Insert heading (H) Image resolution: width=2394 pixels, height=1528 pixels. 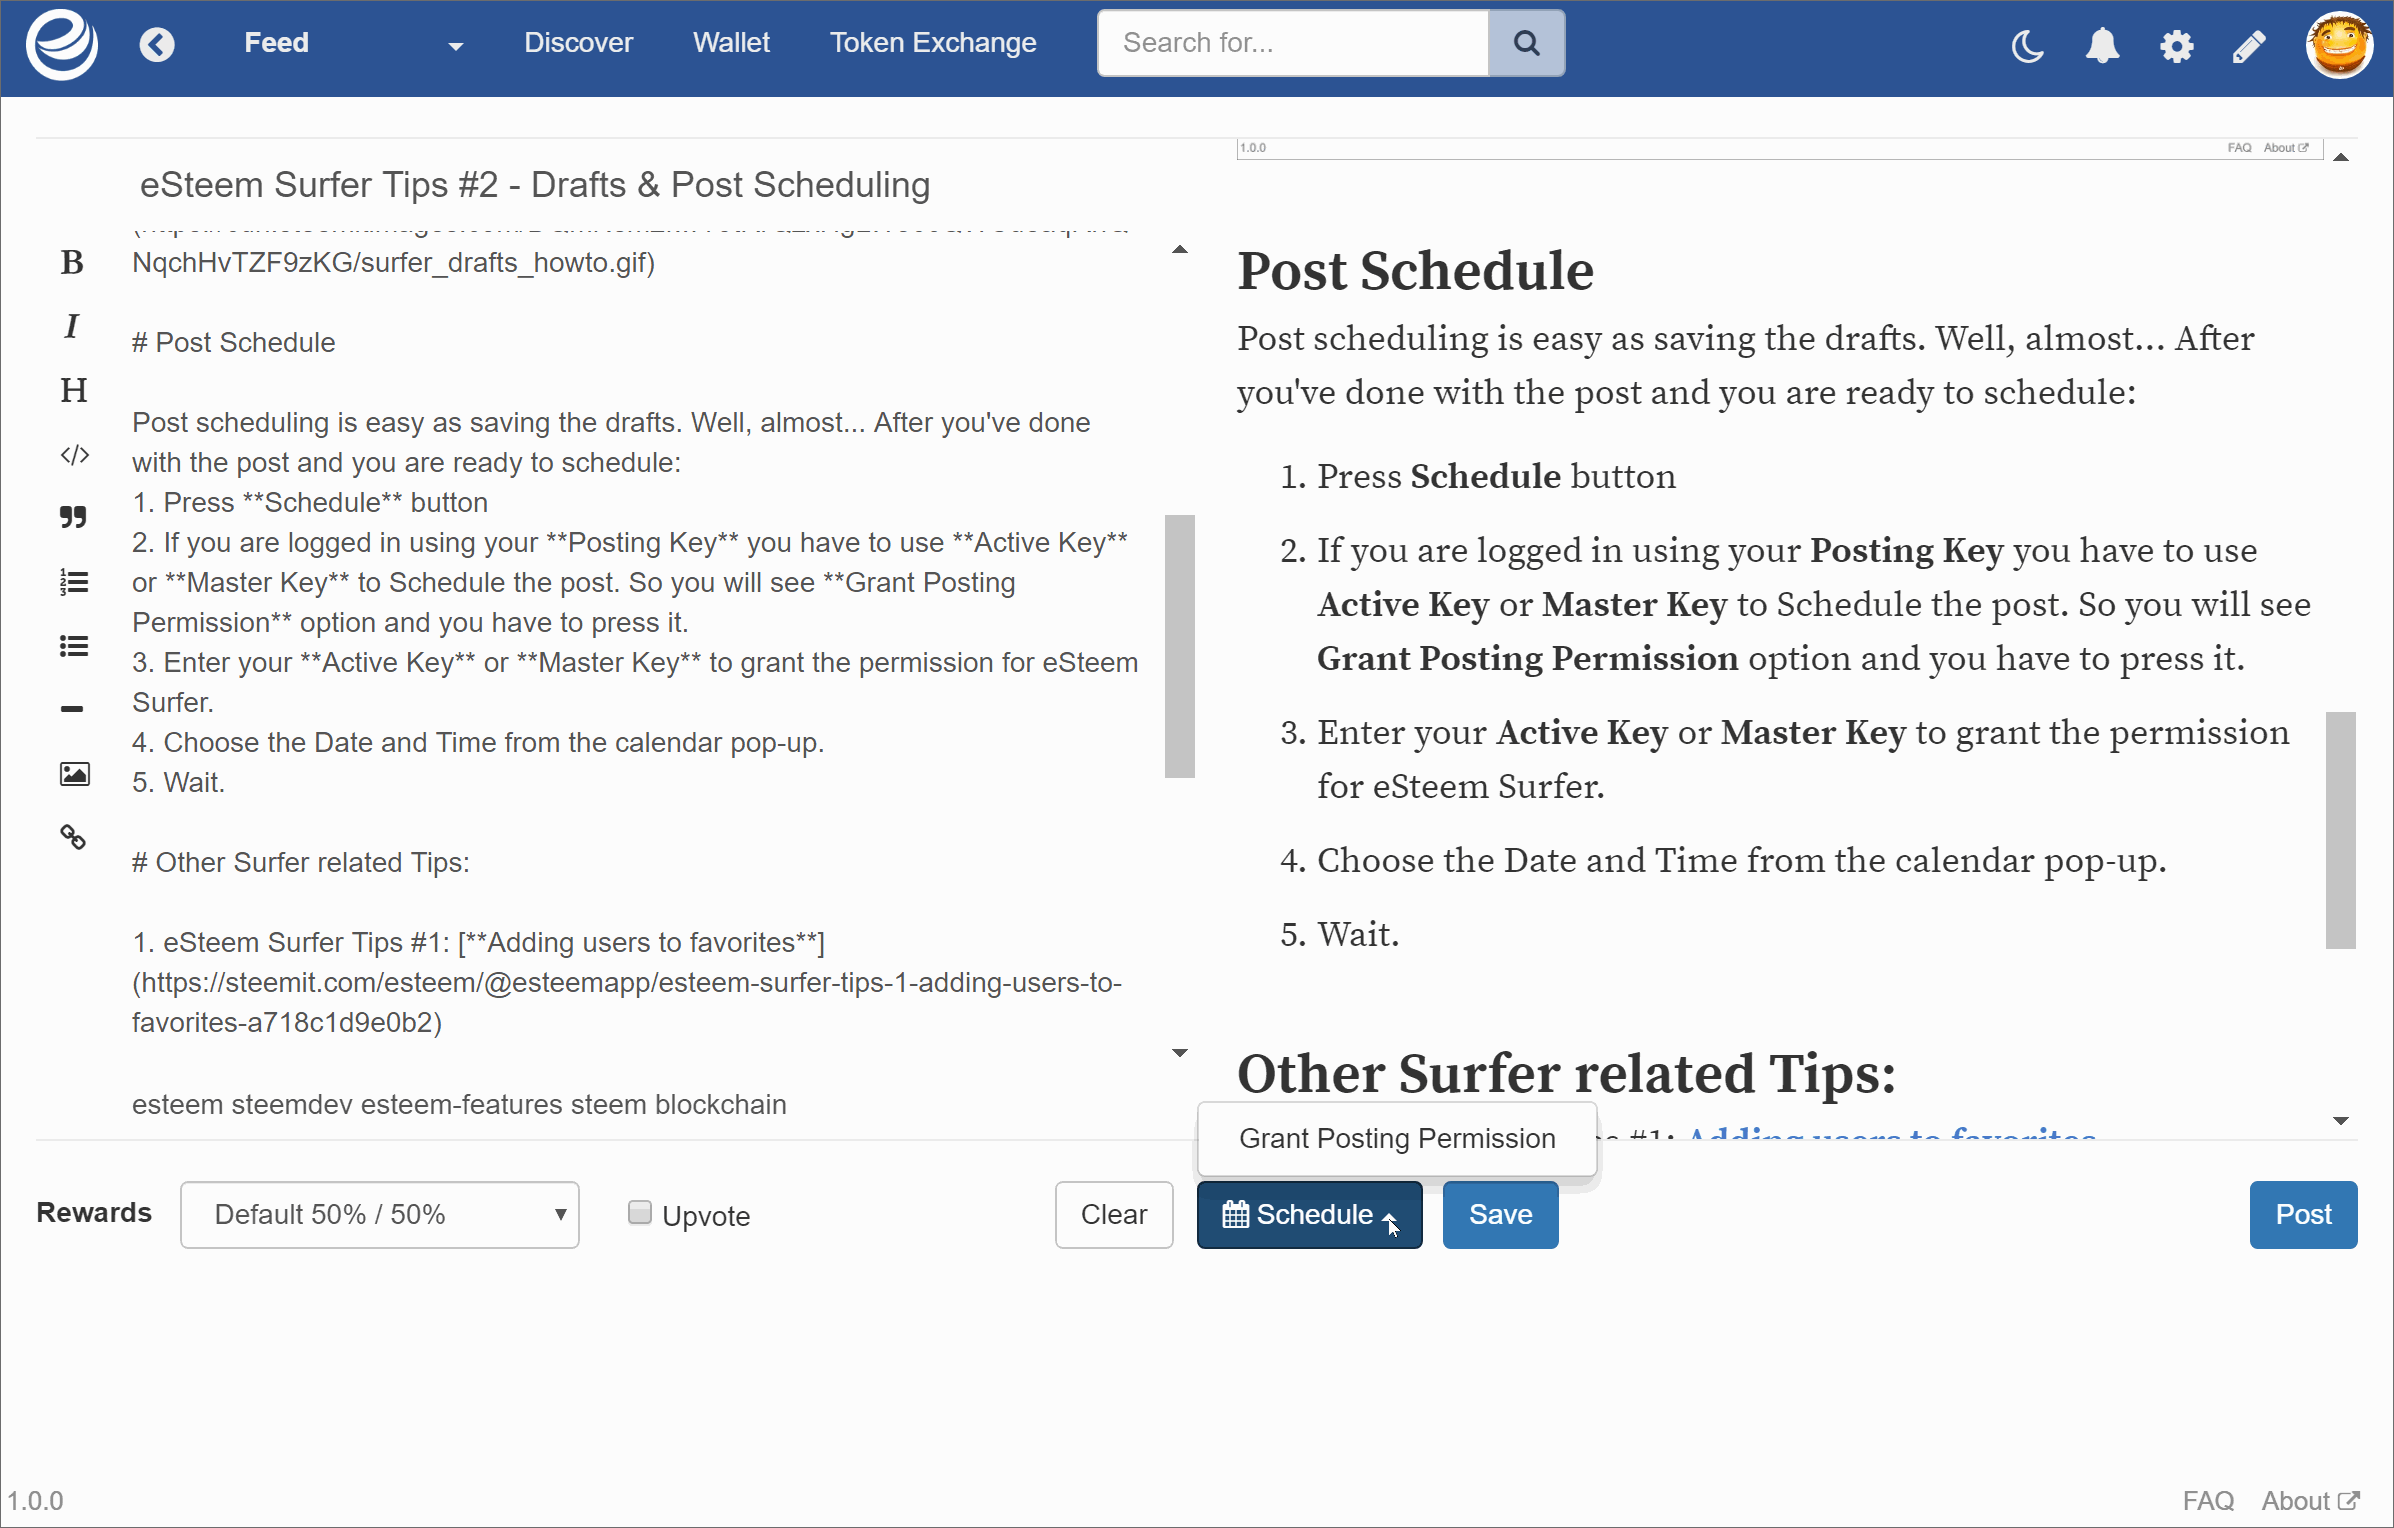(73, 390)
